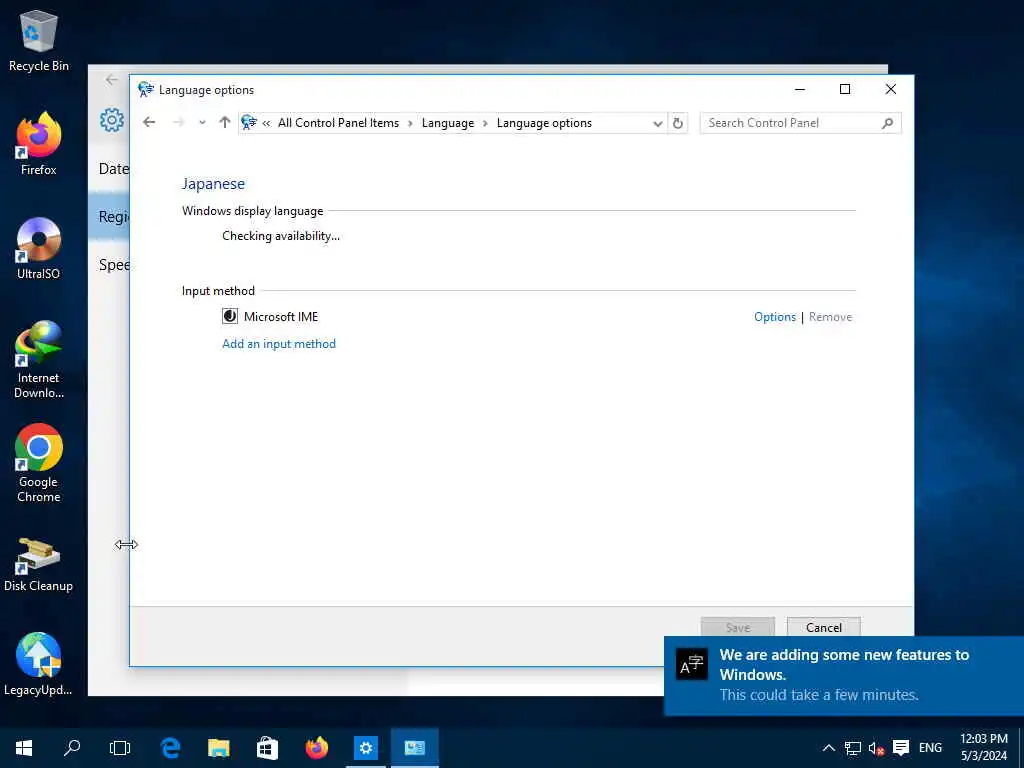This screenshot has width=1024, height=768.
Task: Open File Explorer from the taskbar
Action: pos(219,748)
